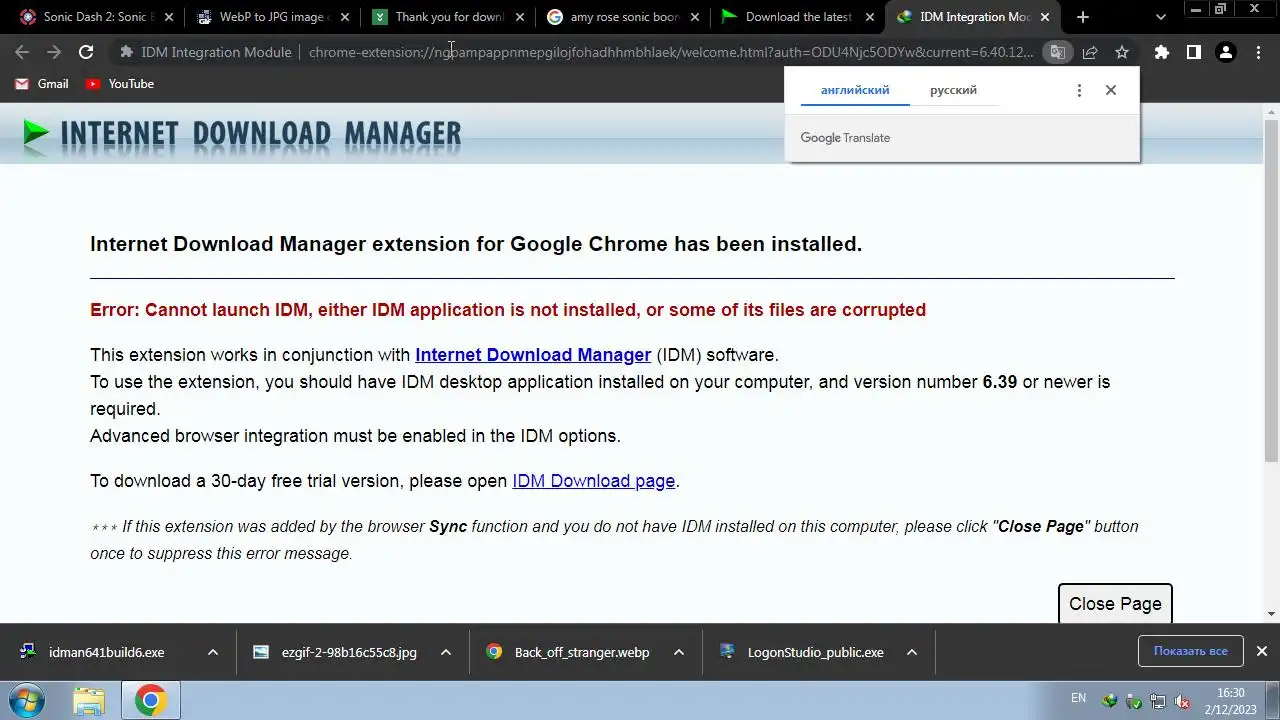
Task: Switch to Thank you for download tab
Action: tap(448, 17)
